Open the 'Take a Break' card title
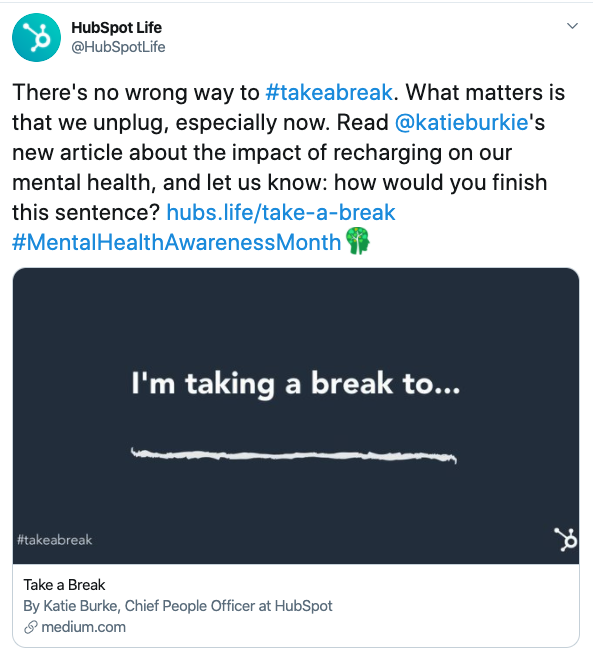The image size is (593, 661). pyautogui.click(x=64, y=585)
